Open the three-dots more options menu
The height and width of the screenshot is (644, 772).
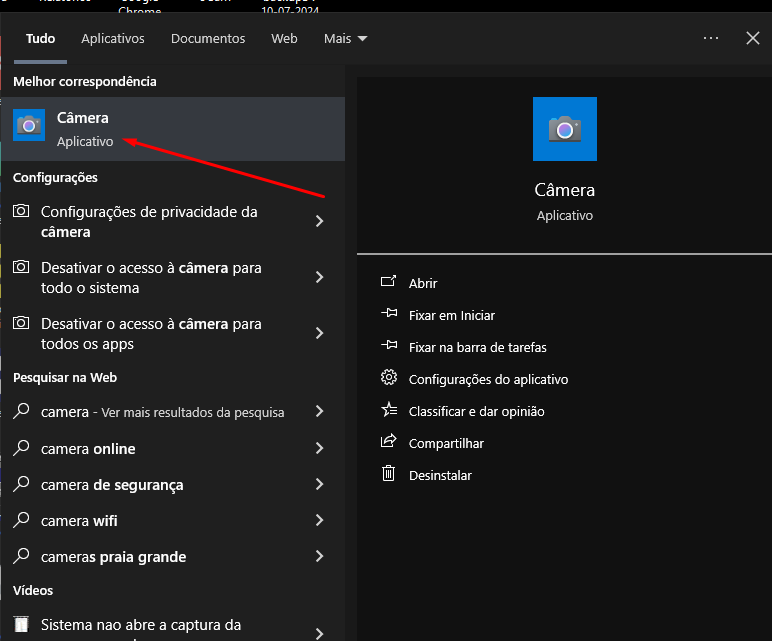[x=711, y=38]
